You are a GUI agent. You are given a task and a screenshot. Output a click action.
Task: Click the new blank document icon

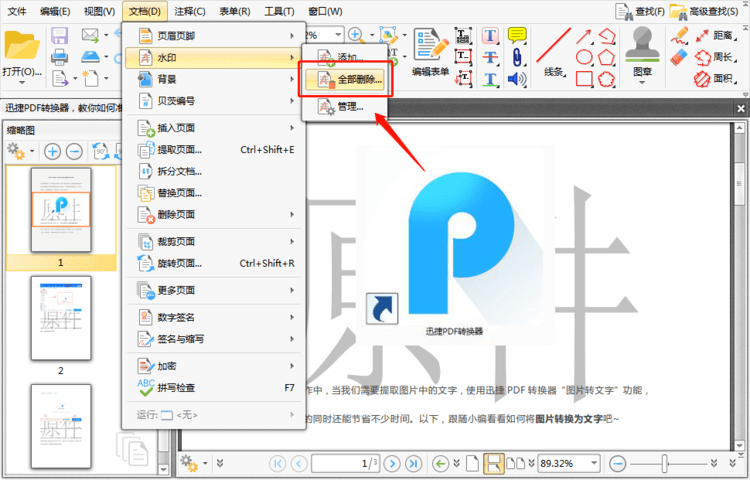(90, 78)
